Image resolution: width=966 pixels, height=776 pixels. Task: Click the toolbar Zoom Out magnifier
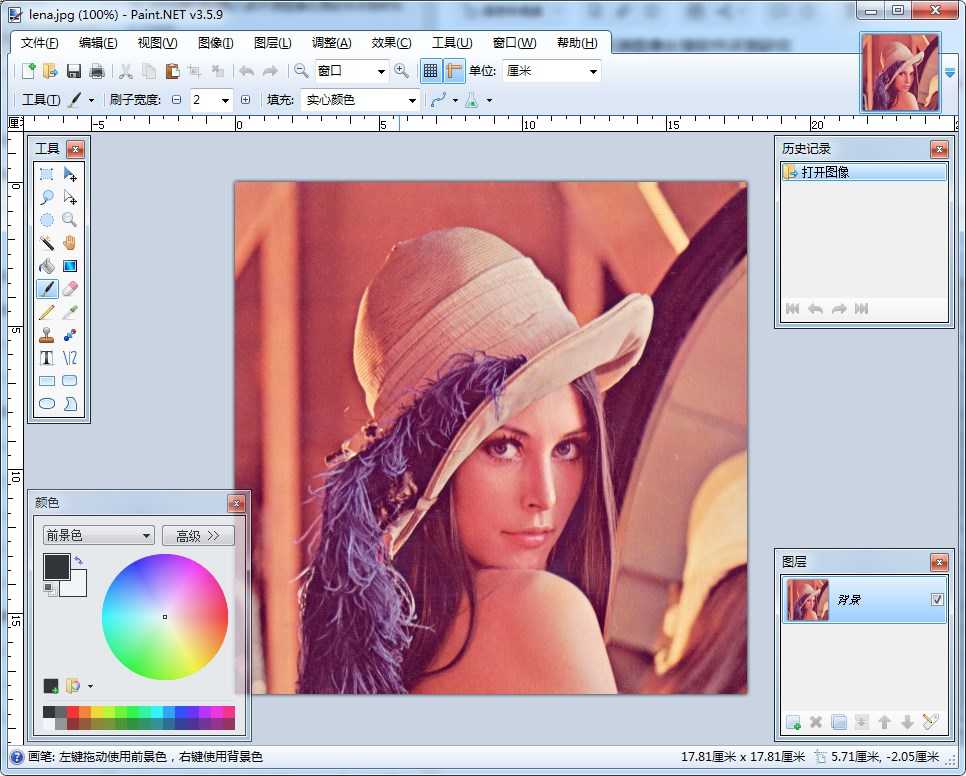[301, 71]
